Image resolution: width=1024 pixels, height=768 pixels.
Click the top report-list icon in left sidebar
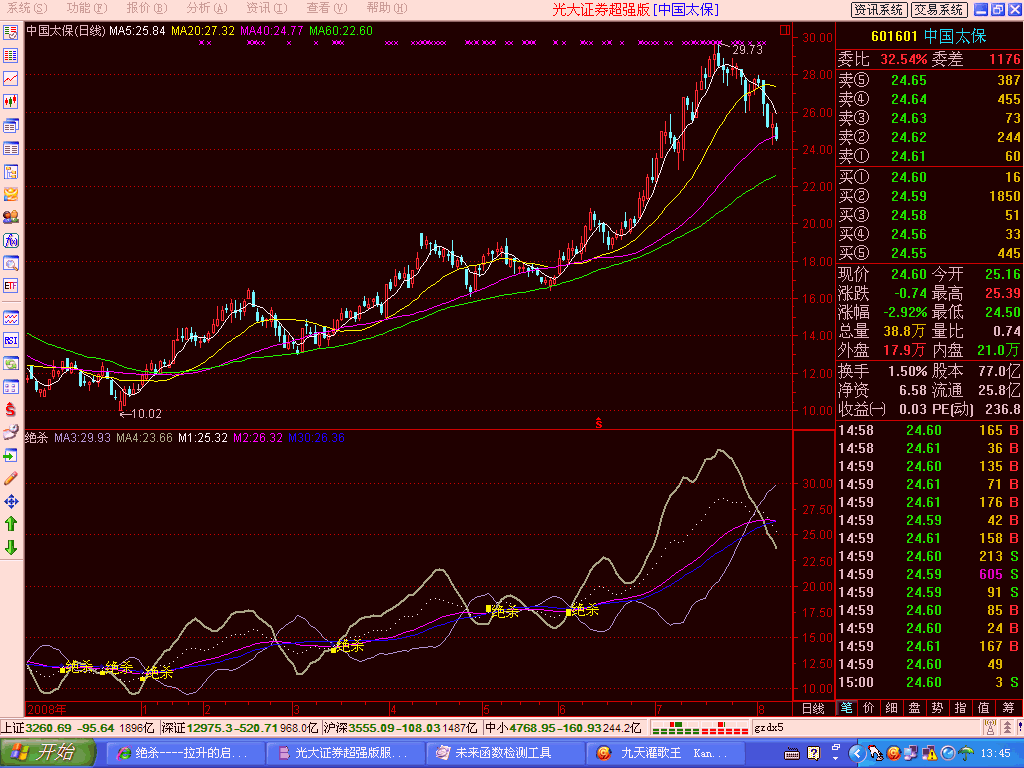[x=10, y=33]
